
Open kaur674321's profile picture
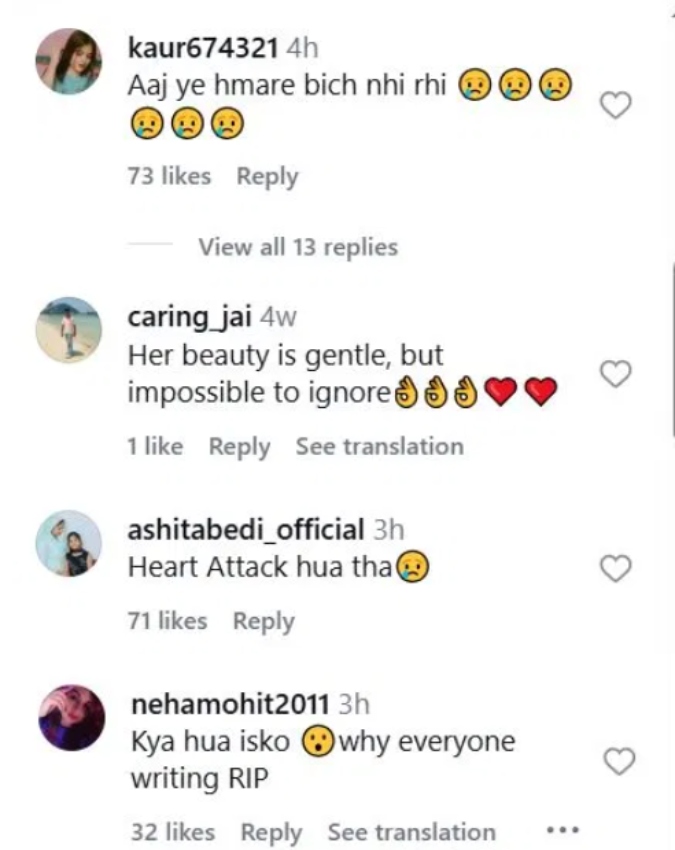click(x=69, y=61)
